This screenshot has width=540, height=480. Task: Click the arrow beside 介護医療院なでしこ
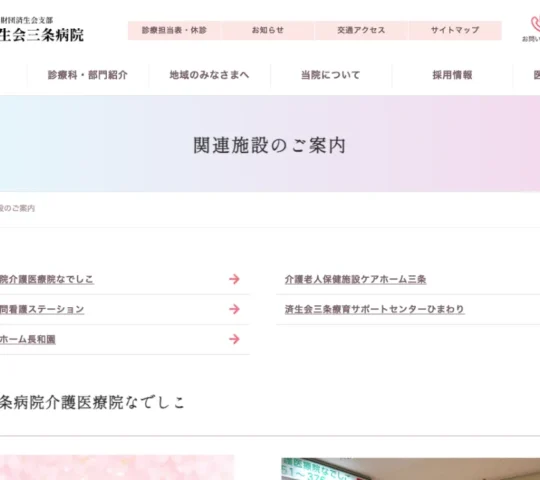[x=234, y=279]
